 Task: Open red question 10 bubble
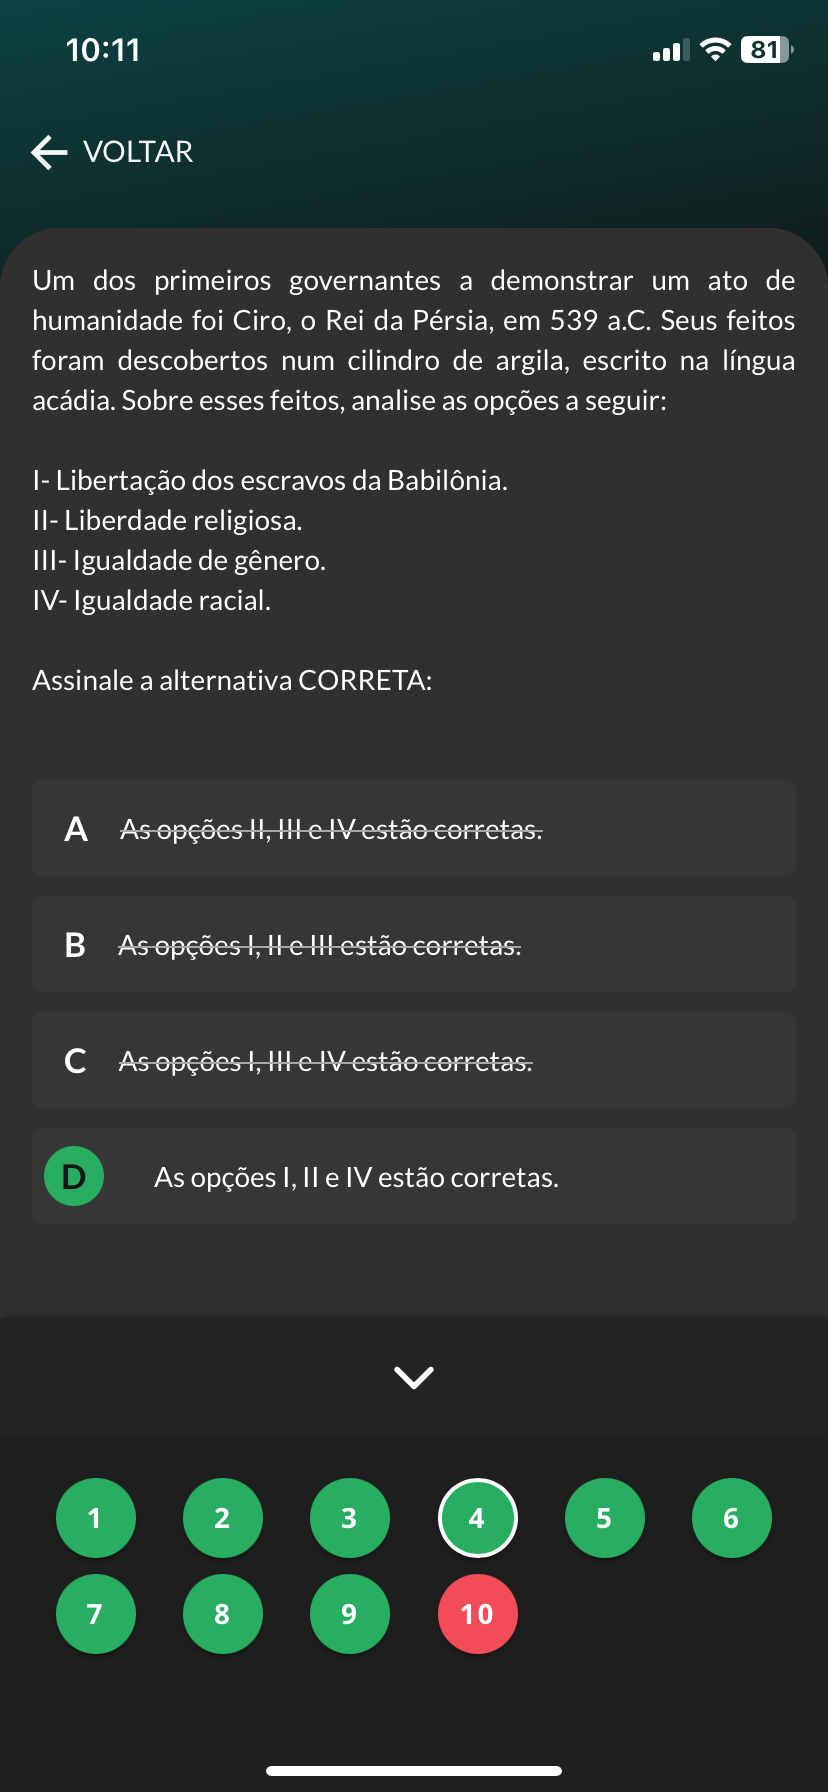point(477,1614)
